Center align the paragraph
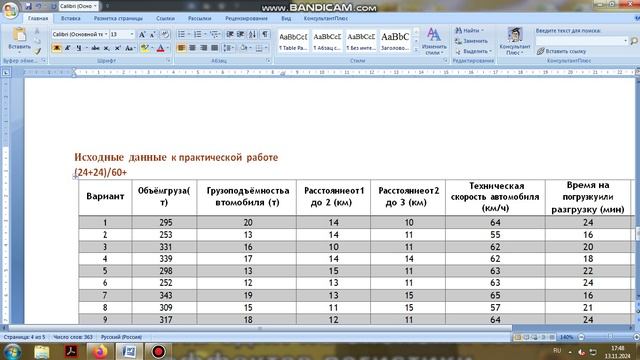The image size is (640, 360). 192,48
